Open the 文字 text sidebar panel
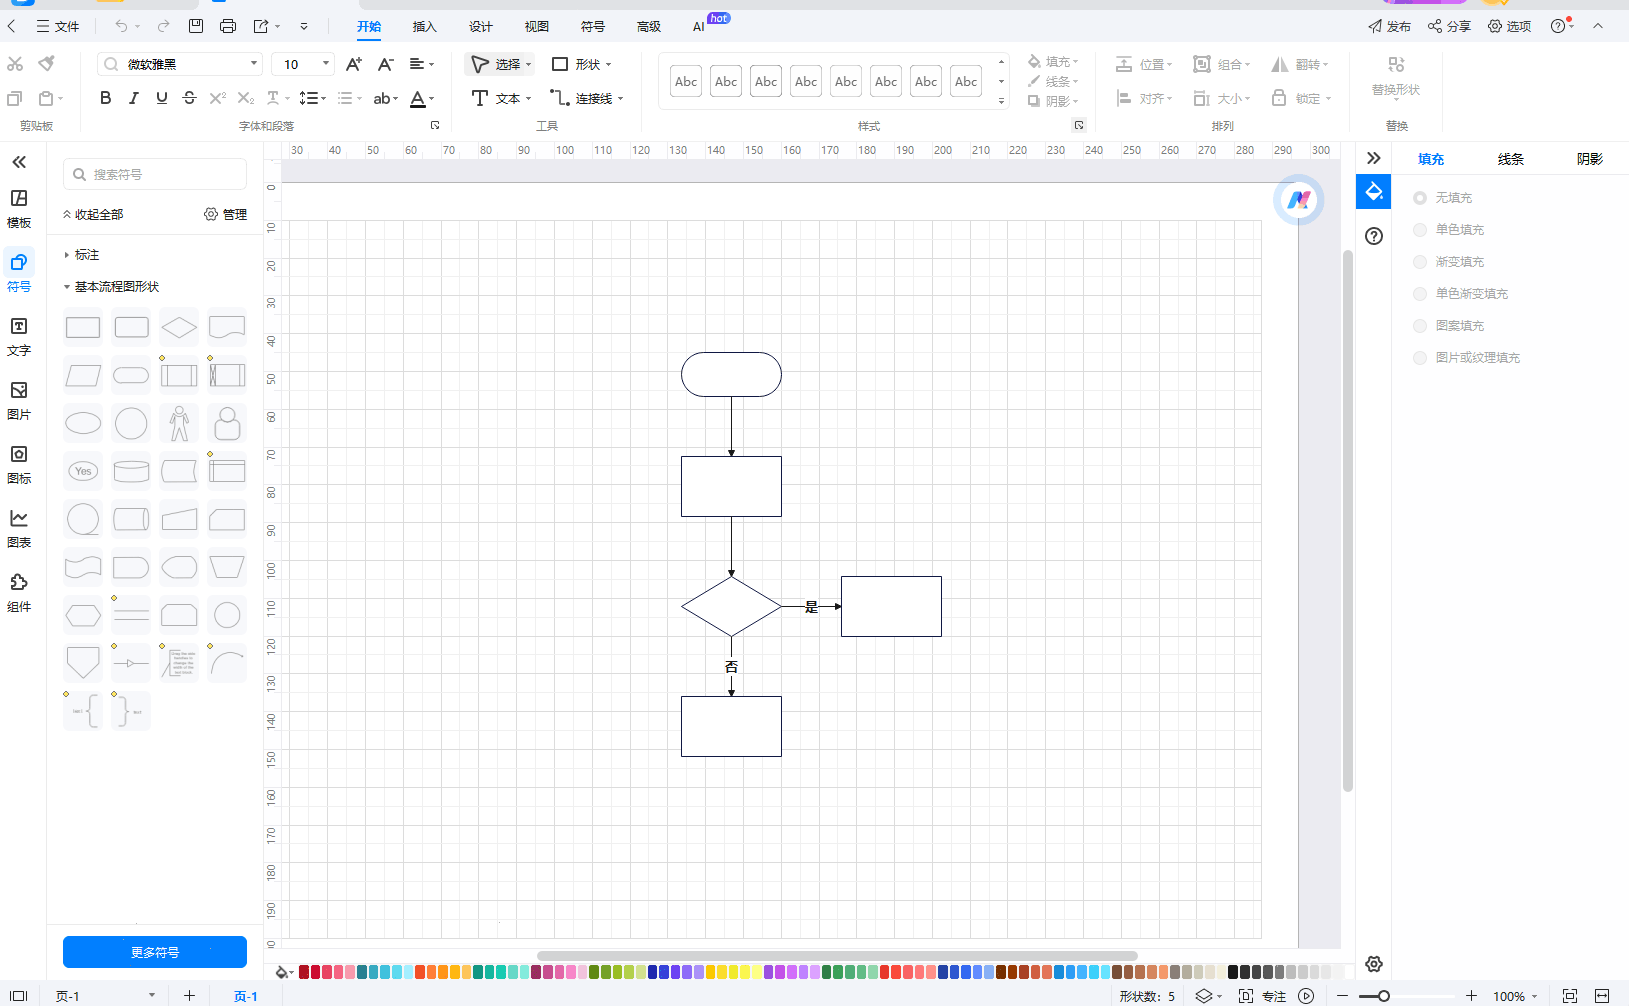This screenshot has width=1629, height=1006. 19,337
